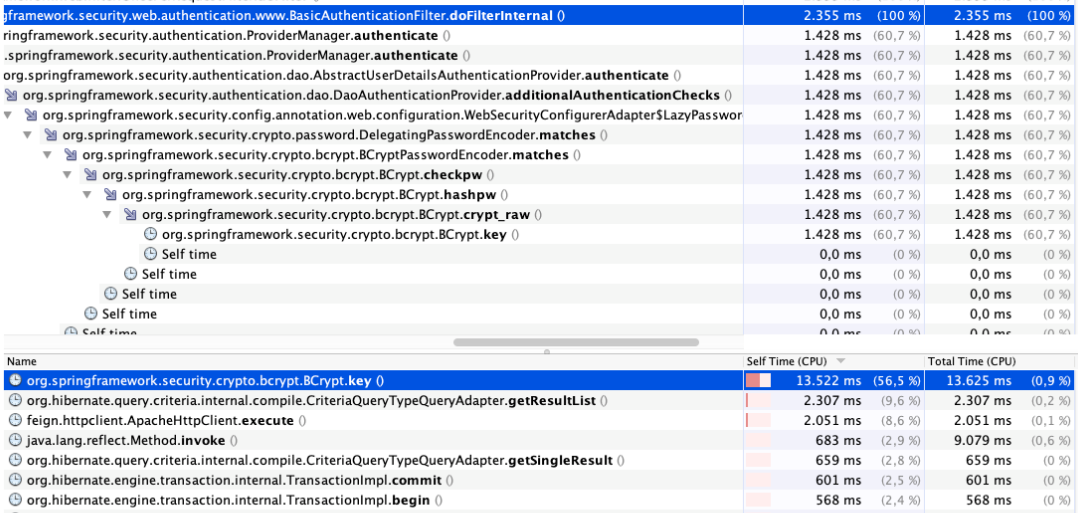Select the CriteriaQueryTypeQueryAdapter.getResultList row
This screenshot has width=1078, height=513.
[539, 400]
